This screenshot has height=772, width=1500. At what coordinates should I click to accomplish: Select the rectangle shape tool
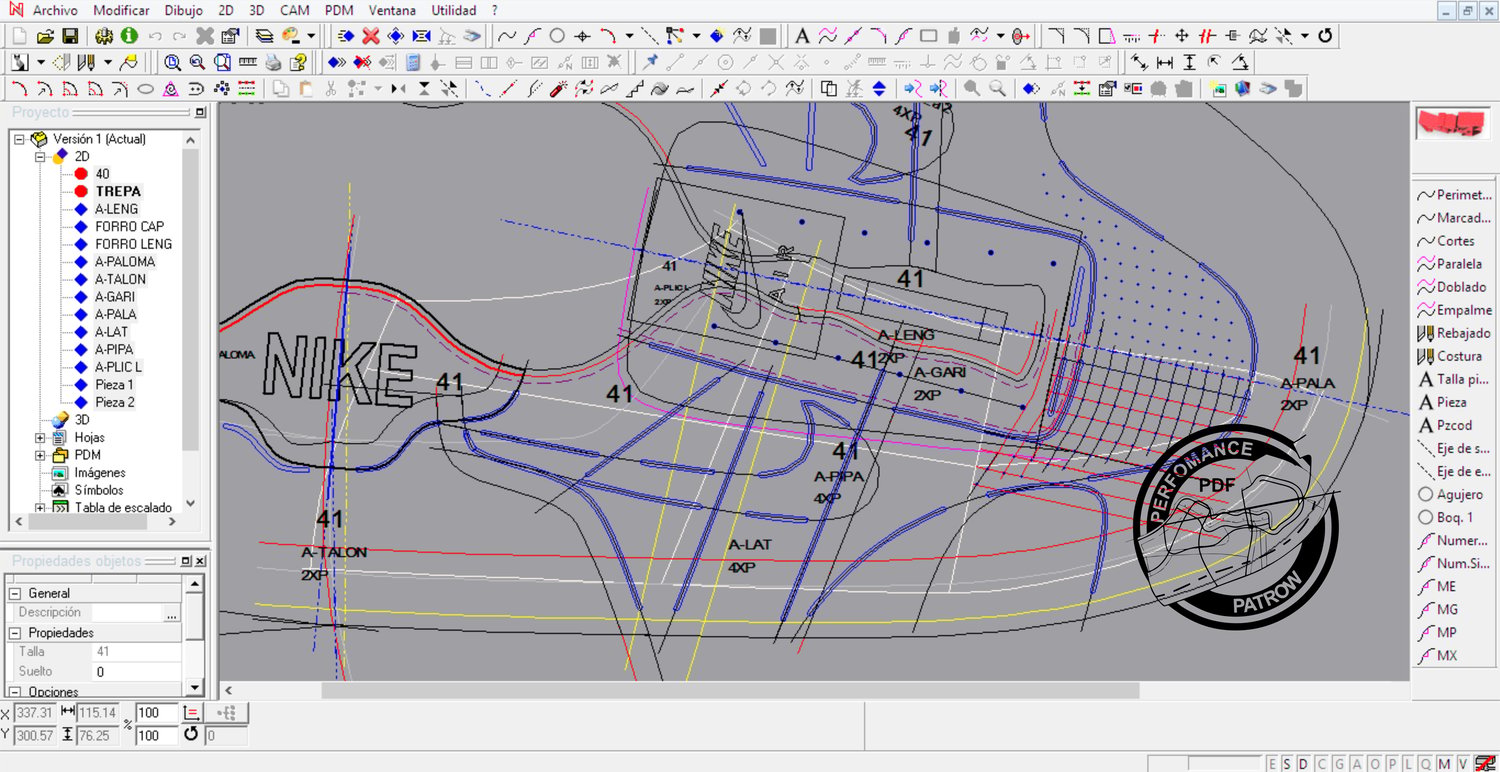(x=929, y=36)
